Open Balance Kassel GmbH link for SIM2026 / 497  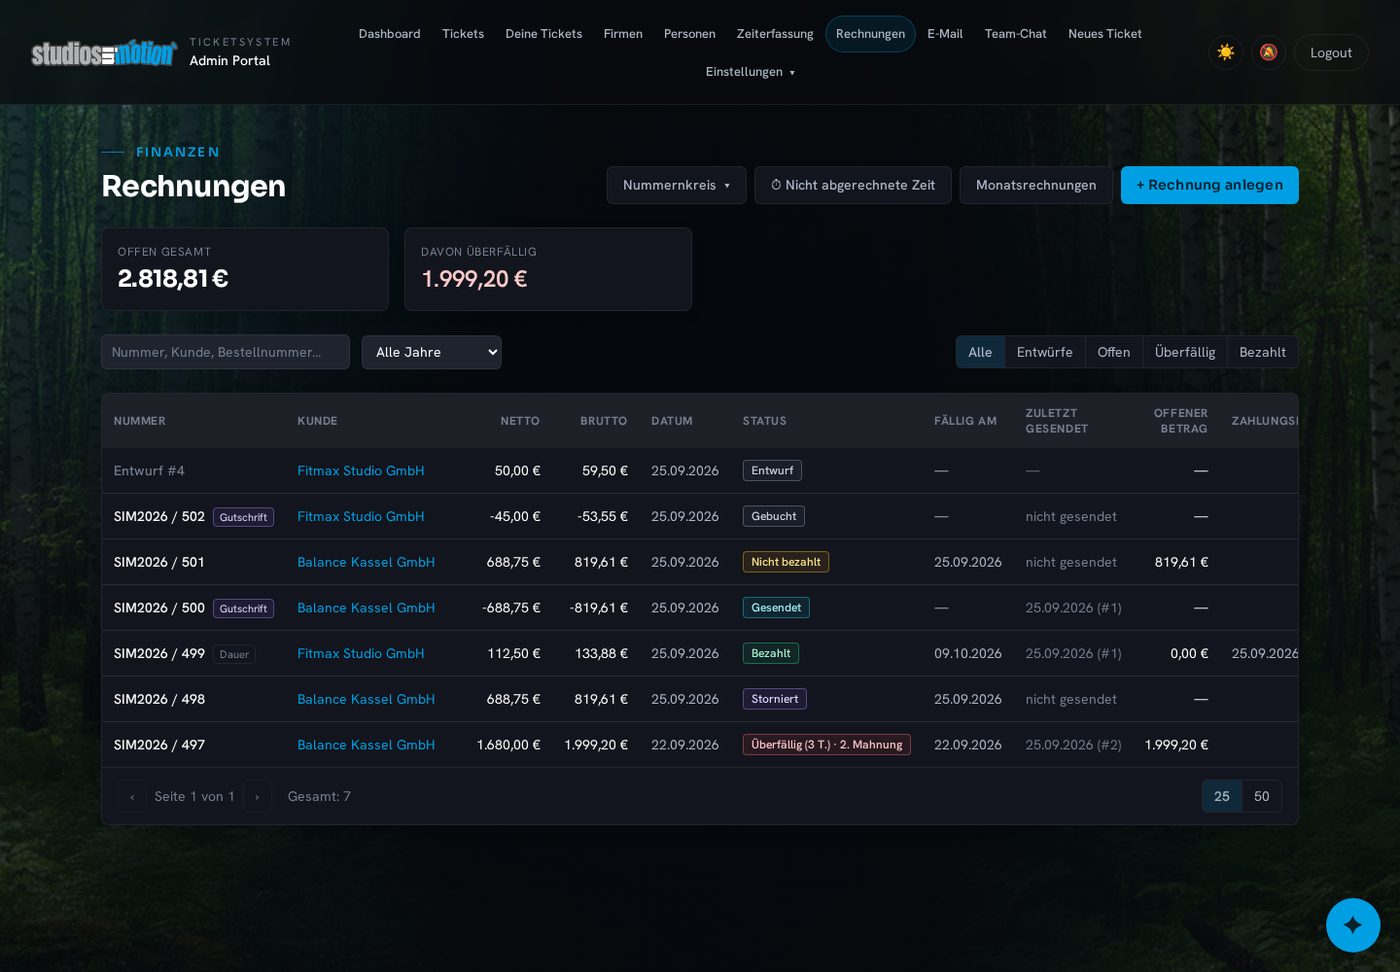click(x=366, y=745)
